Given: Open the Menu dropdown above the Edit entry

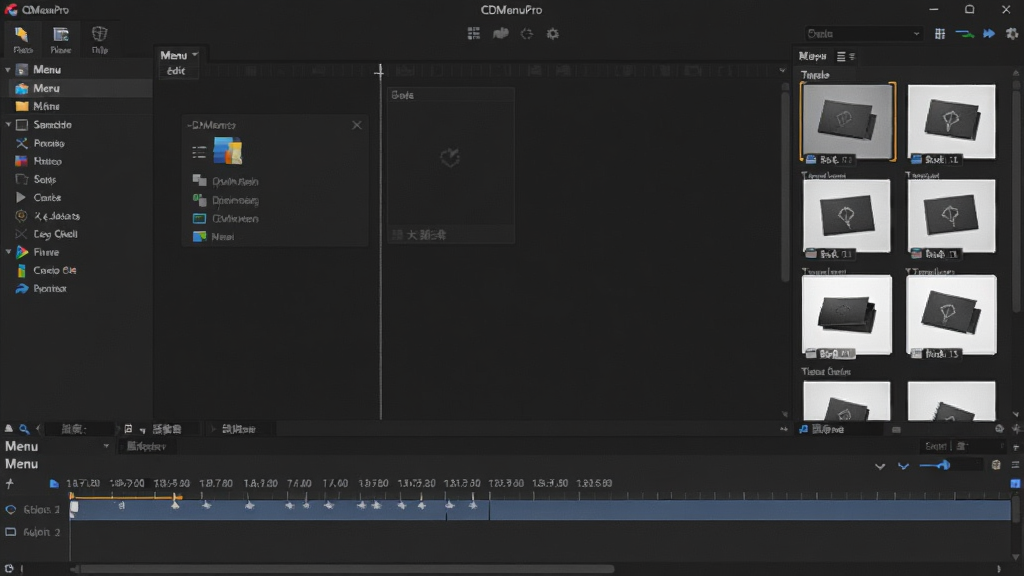Looking at the screenshot, I should coord(179,55).
